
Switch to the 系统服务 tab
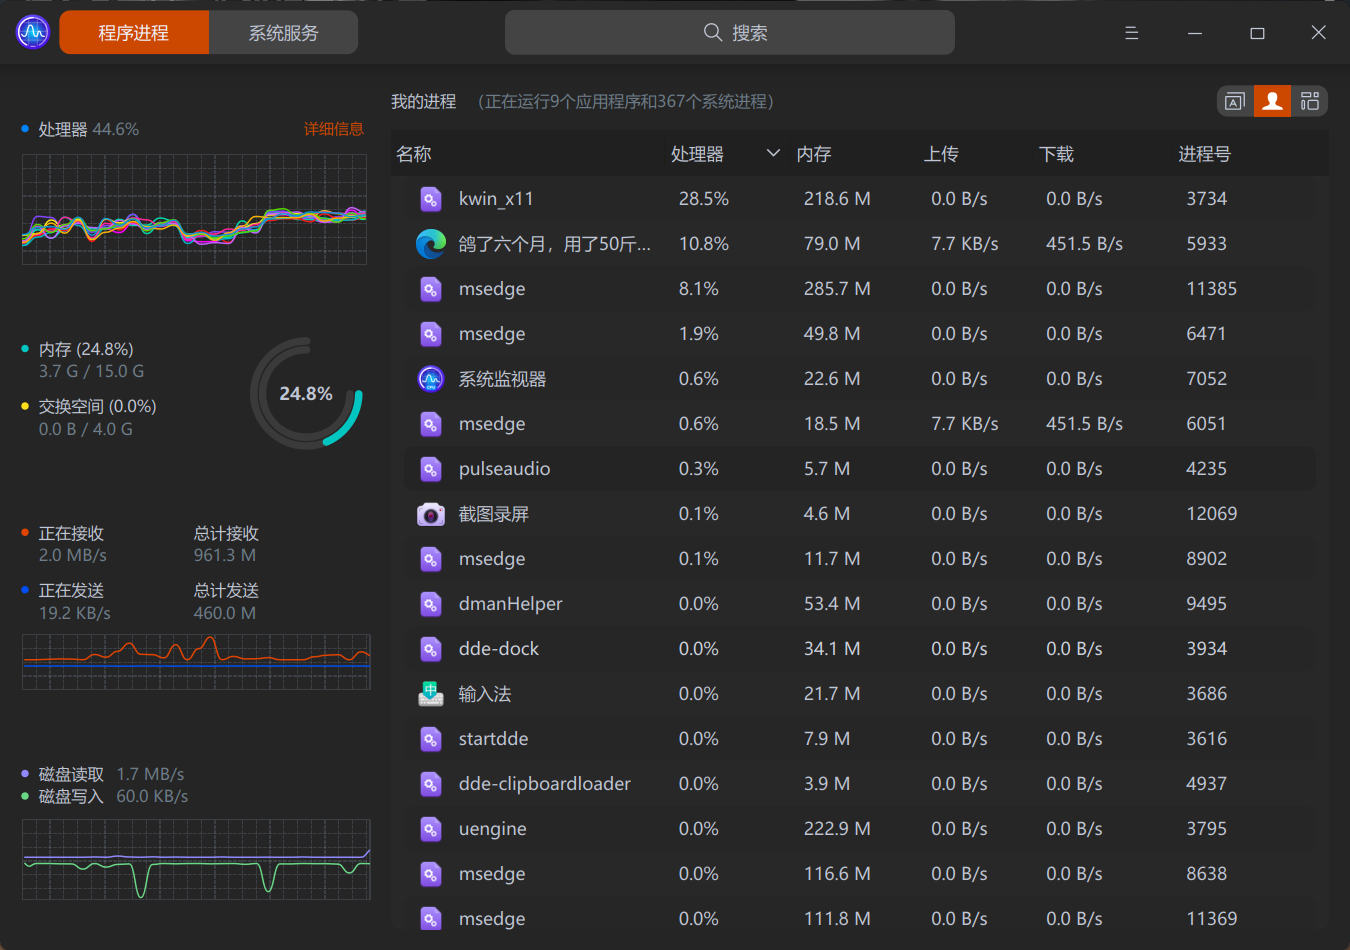click(x=283, y=32)
